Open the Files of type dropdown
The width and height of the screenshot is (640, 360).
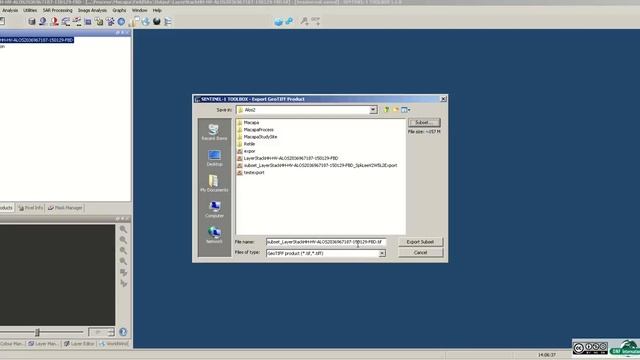(382, 253)
